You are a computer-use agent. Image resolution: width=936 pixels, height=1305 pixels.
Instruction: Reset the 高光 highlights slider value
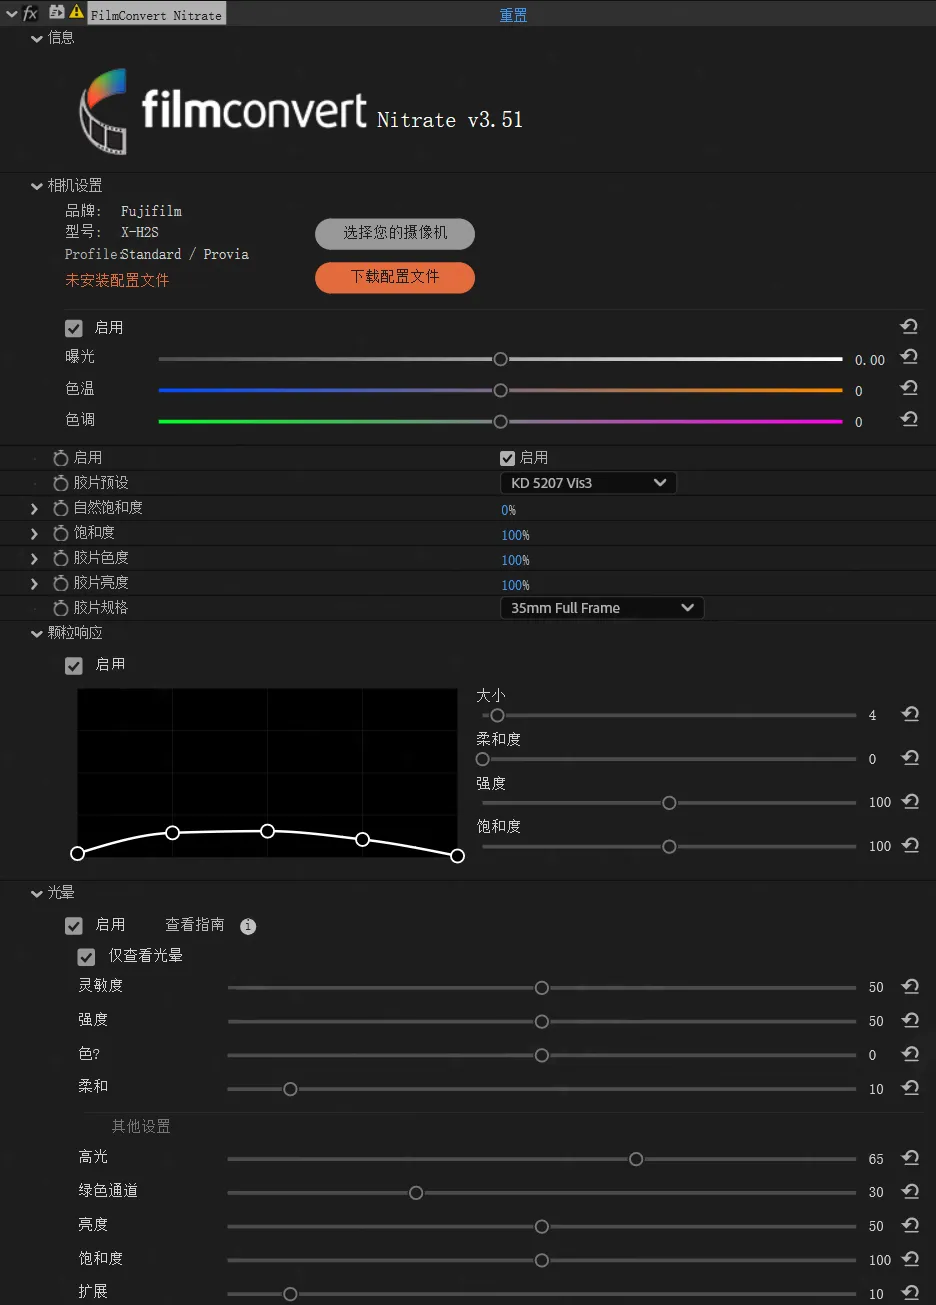[x=910, y=1158]
